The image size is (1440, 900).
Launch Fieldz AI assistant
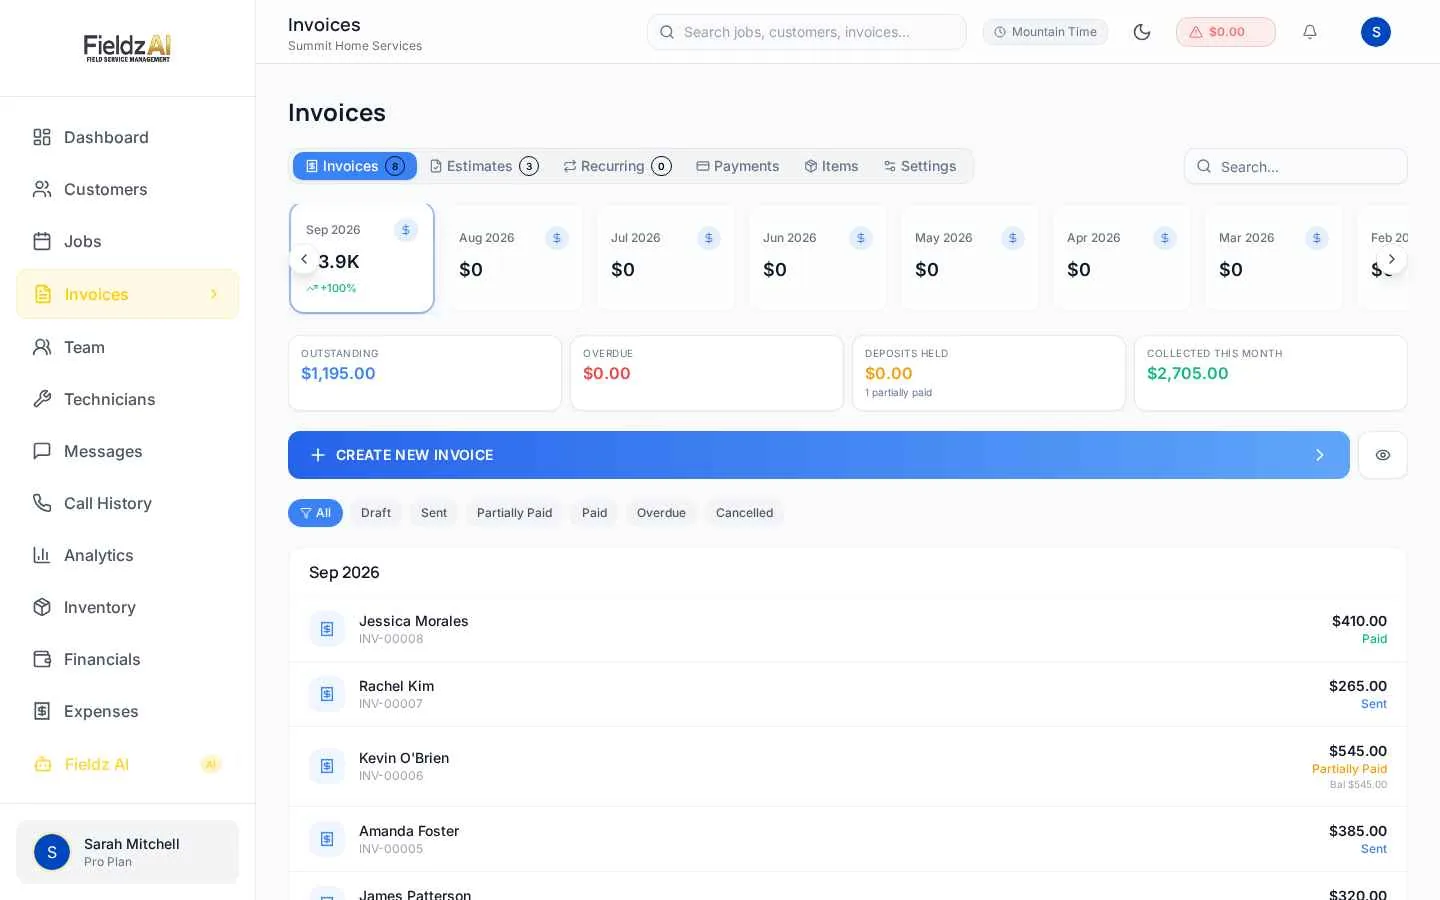point(127,764)
